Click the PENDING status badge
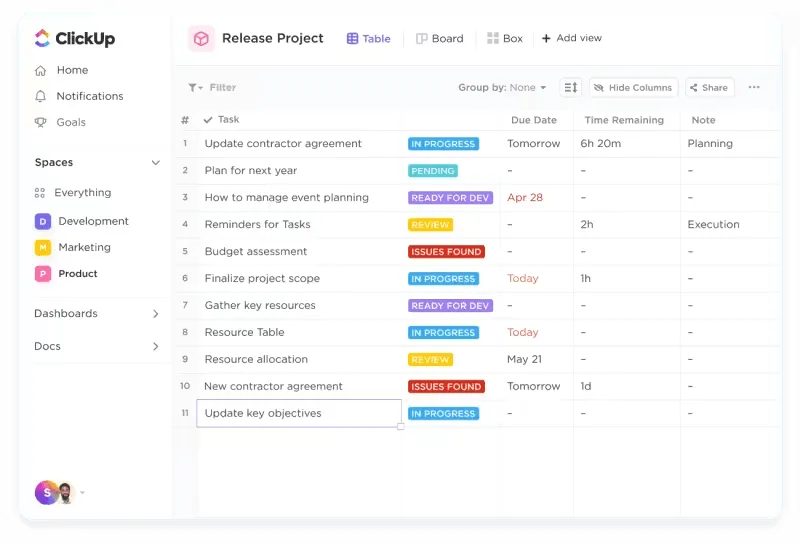 pos(433,171)
